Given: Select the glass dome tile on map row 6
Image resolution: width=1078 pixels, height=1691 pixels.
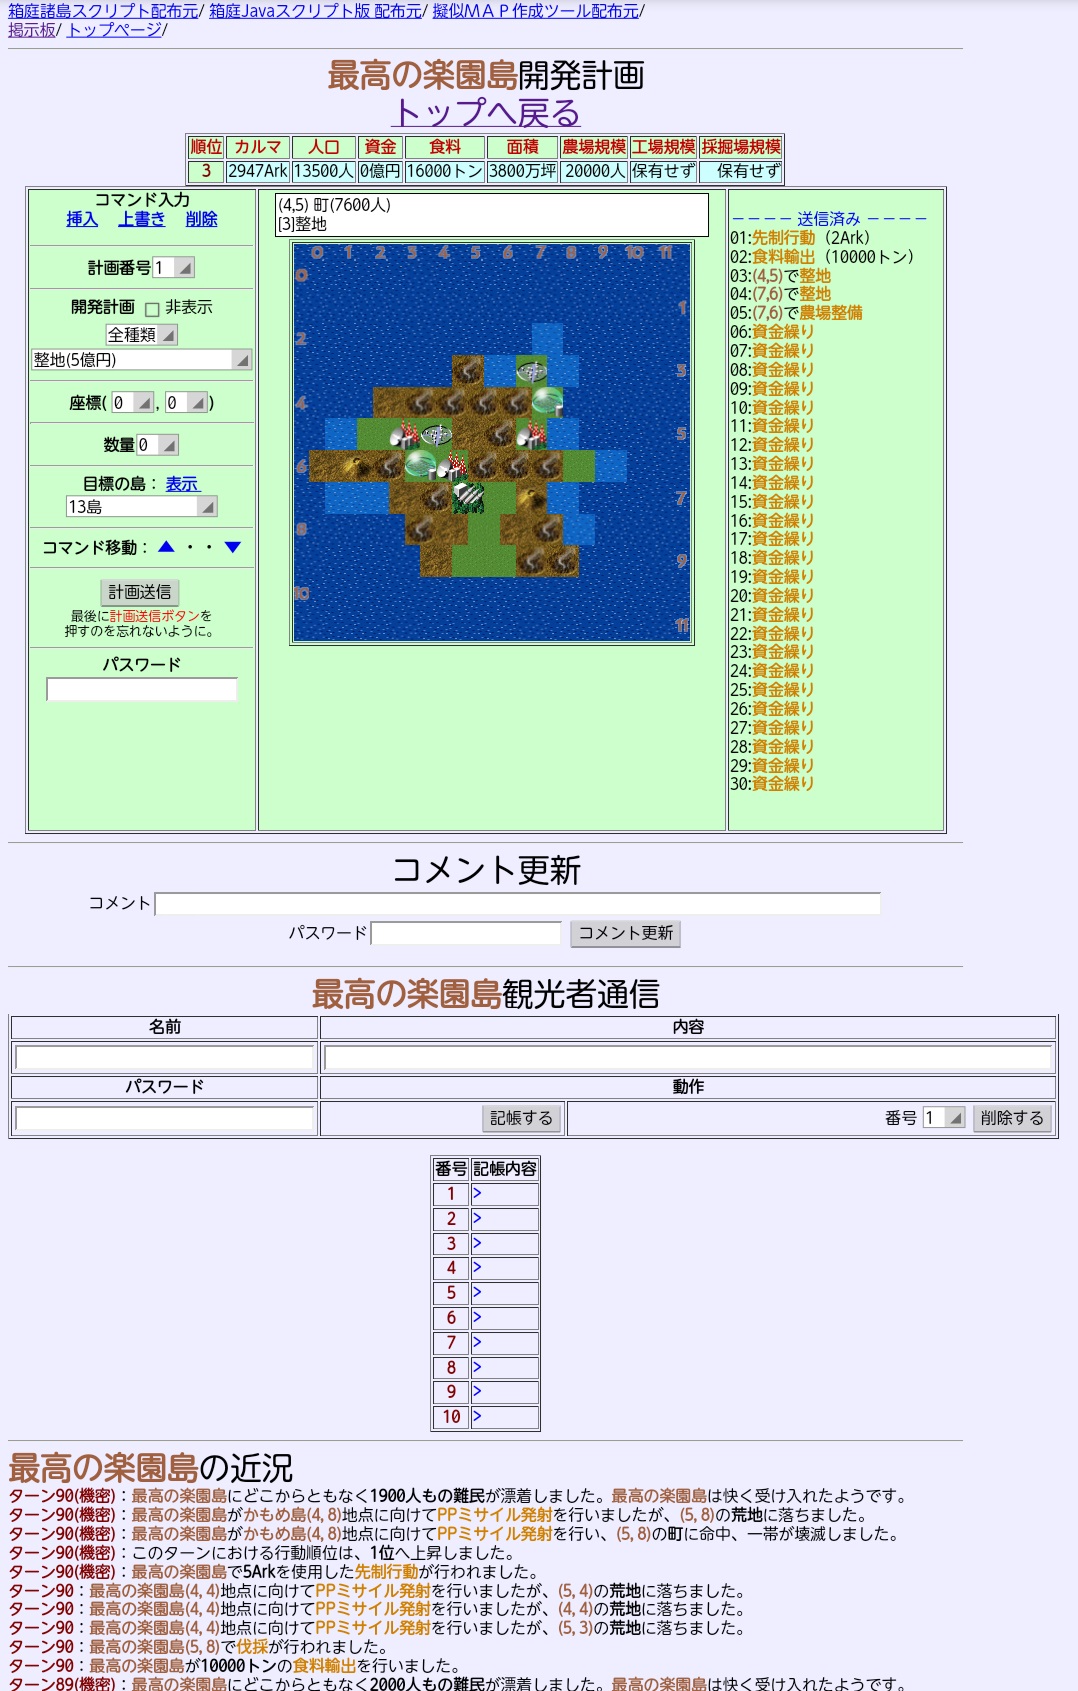Looking at the screenshot, I should coord(420,465).
